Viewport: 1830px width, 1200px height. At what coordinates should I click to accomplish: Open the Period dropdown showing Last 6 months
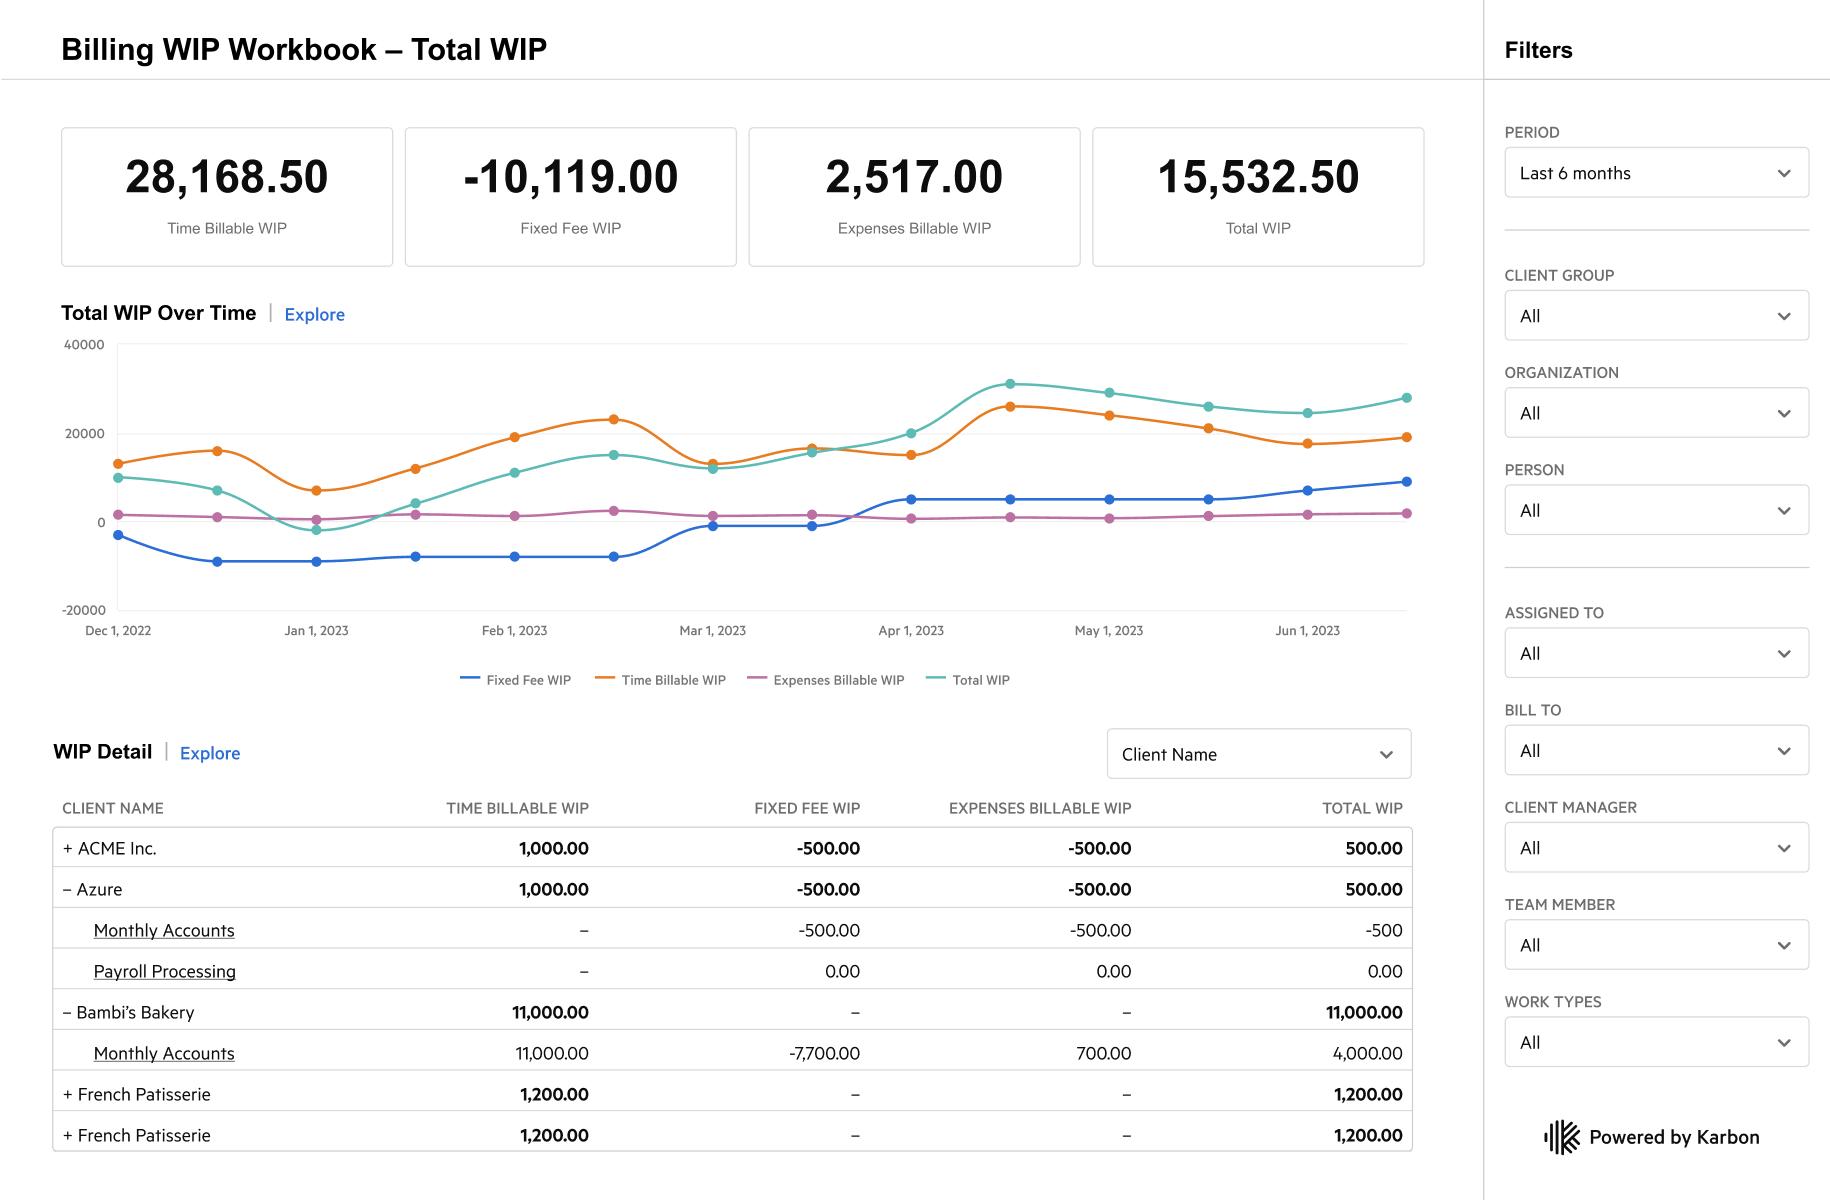pos(1655,172)
